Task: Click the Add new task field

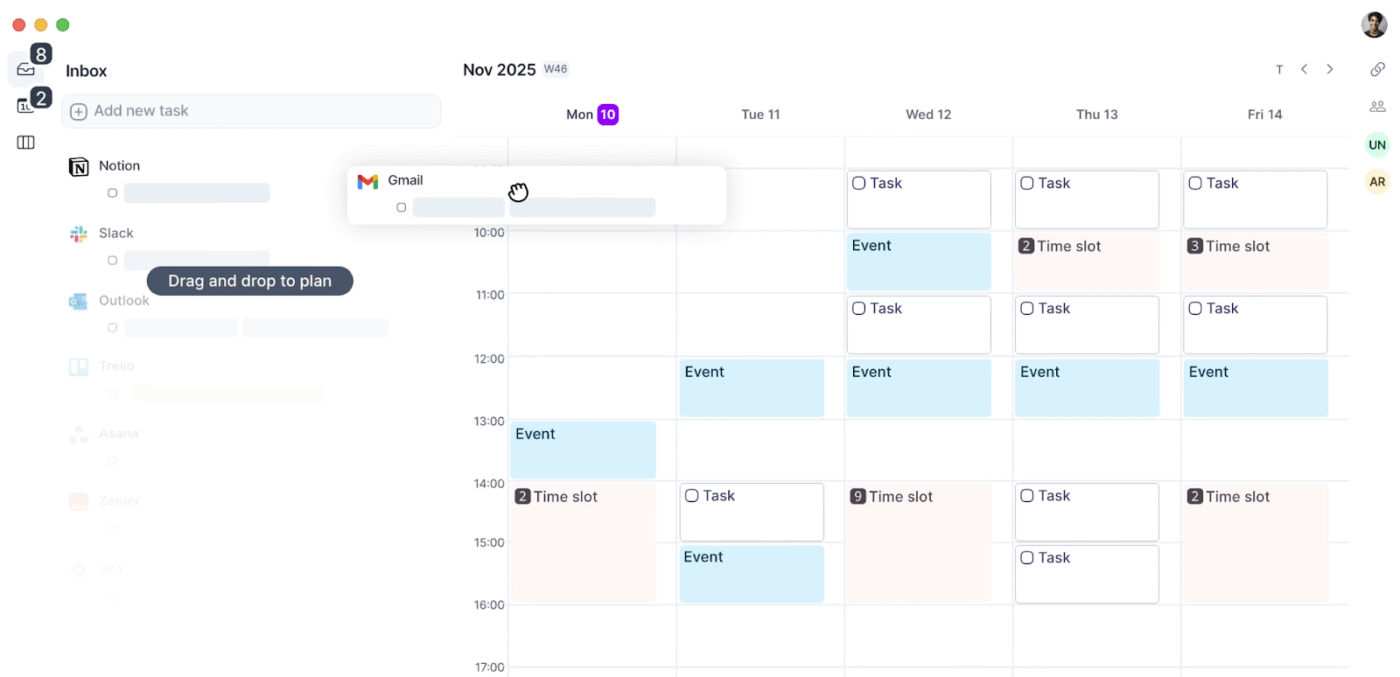Action: (x=251, y=111)
